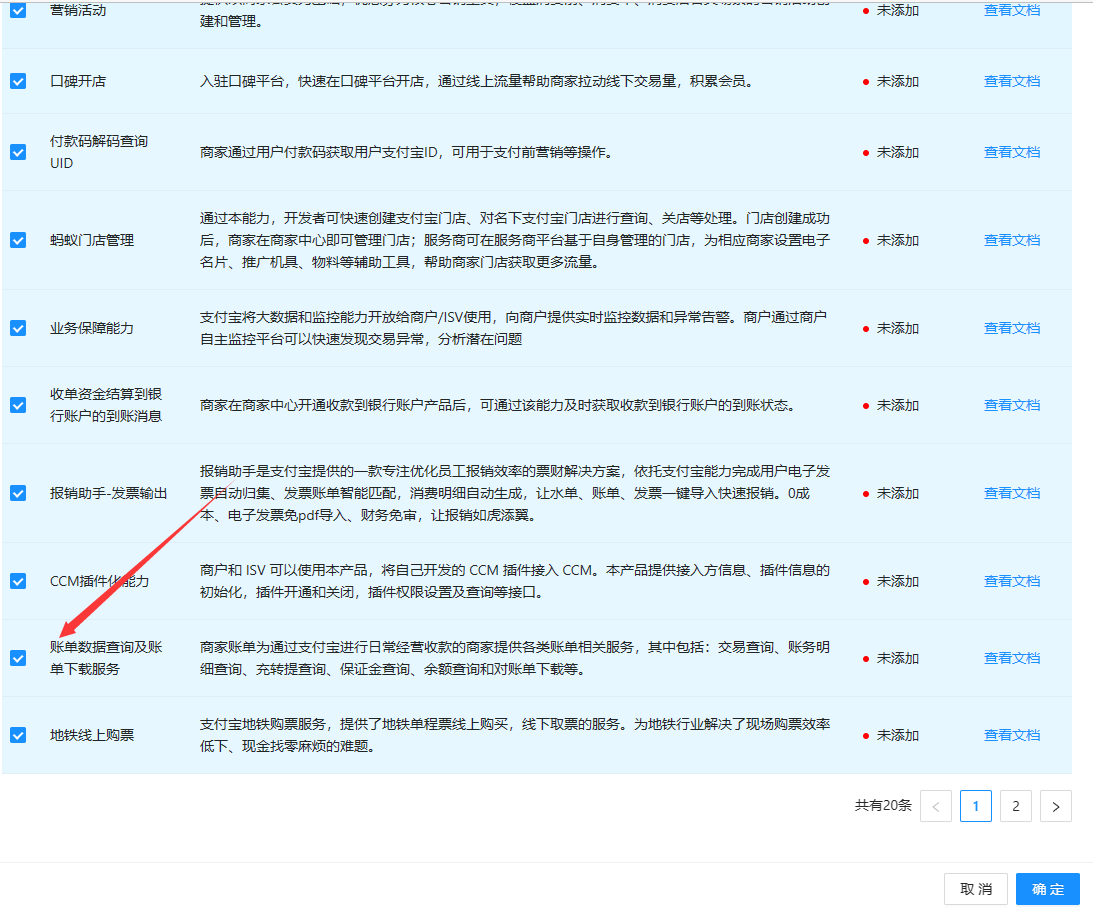
Task: Toggle the 地铁线上购票 checkbox
Action: point(18,735)
